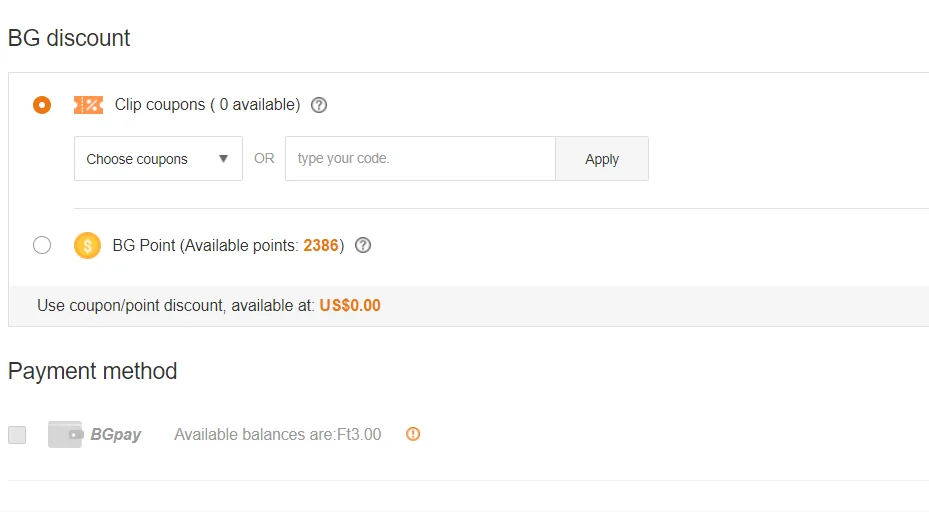Click the US$0.00 discount amount
929x512 pixels.
tap(350, 306)
